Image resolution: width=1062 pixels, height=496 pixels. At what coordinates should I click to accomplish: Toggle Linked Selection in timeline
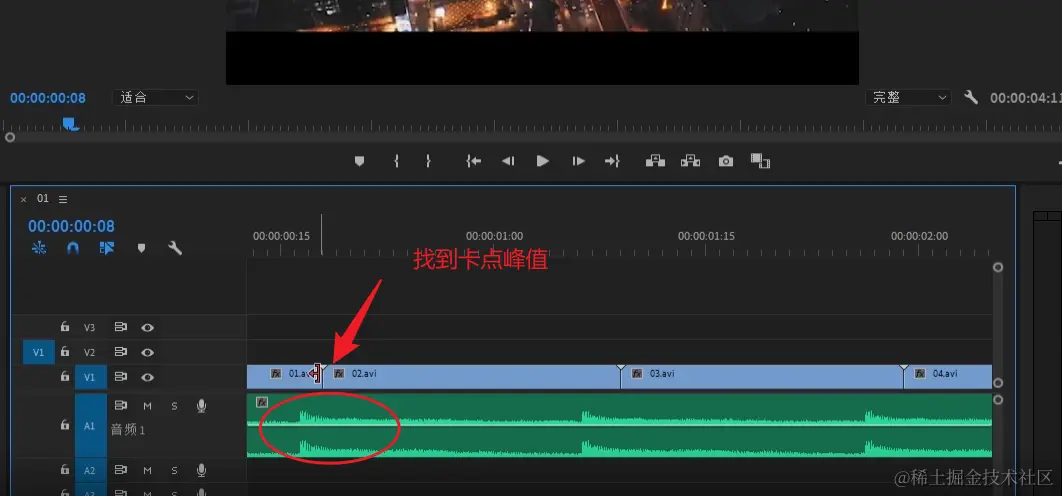pyautogui.click(x=107, y=248)
